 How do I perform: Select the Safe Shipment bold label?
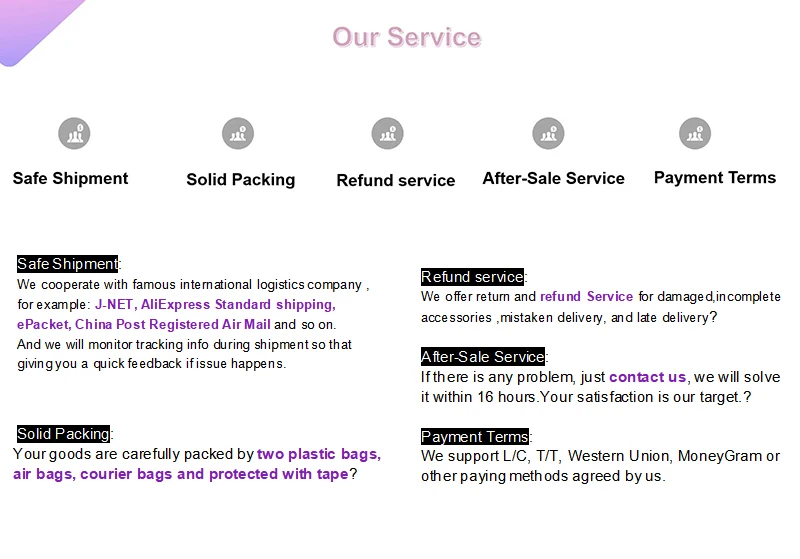(70, 179)
